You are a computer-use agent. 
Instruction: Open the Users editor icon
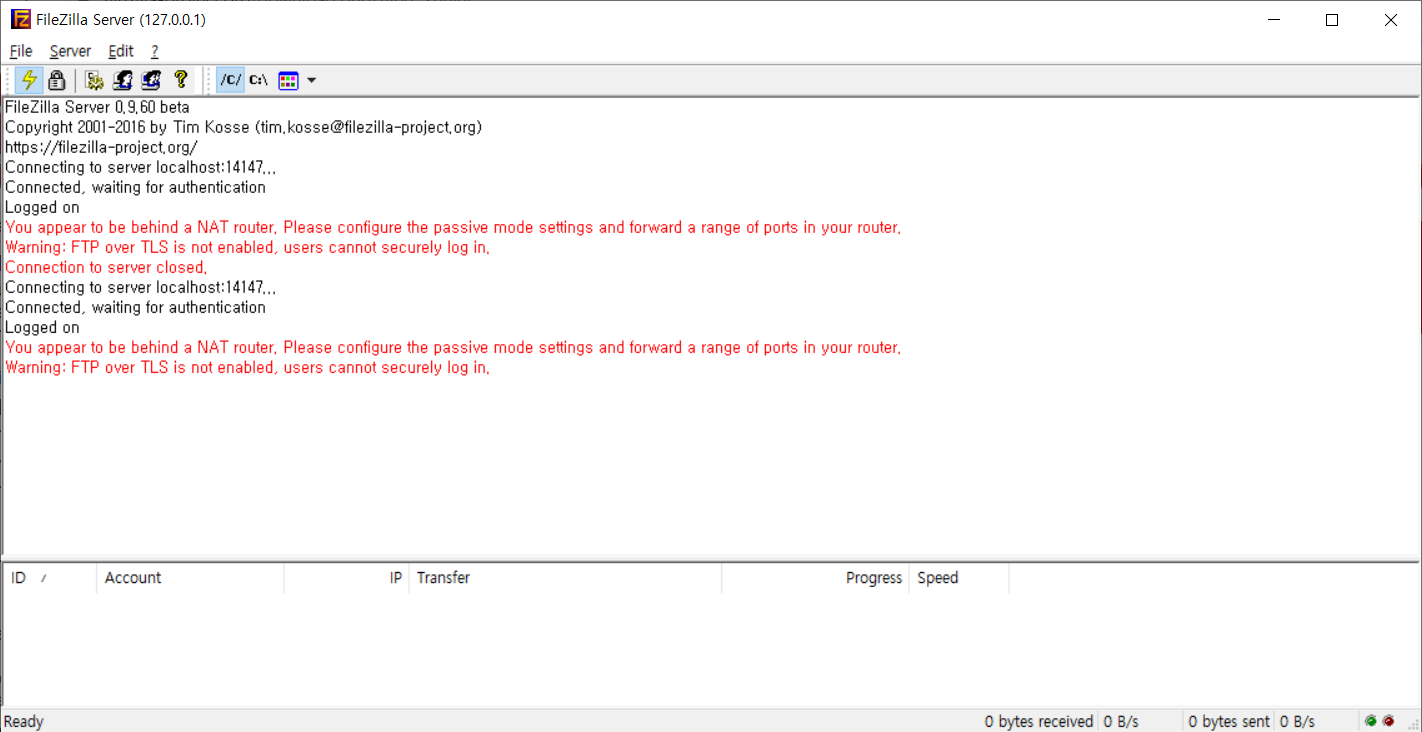[123, 80]
